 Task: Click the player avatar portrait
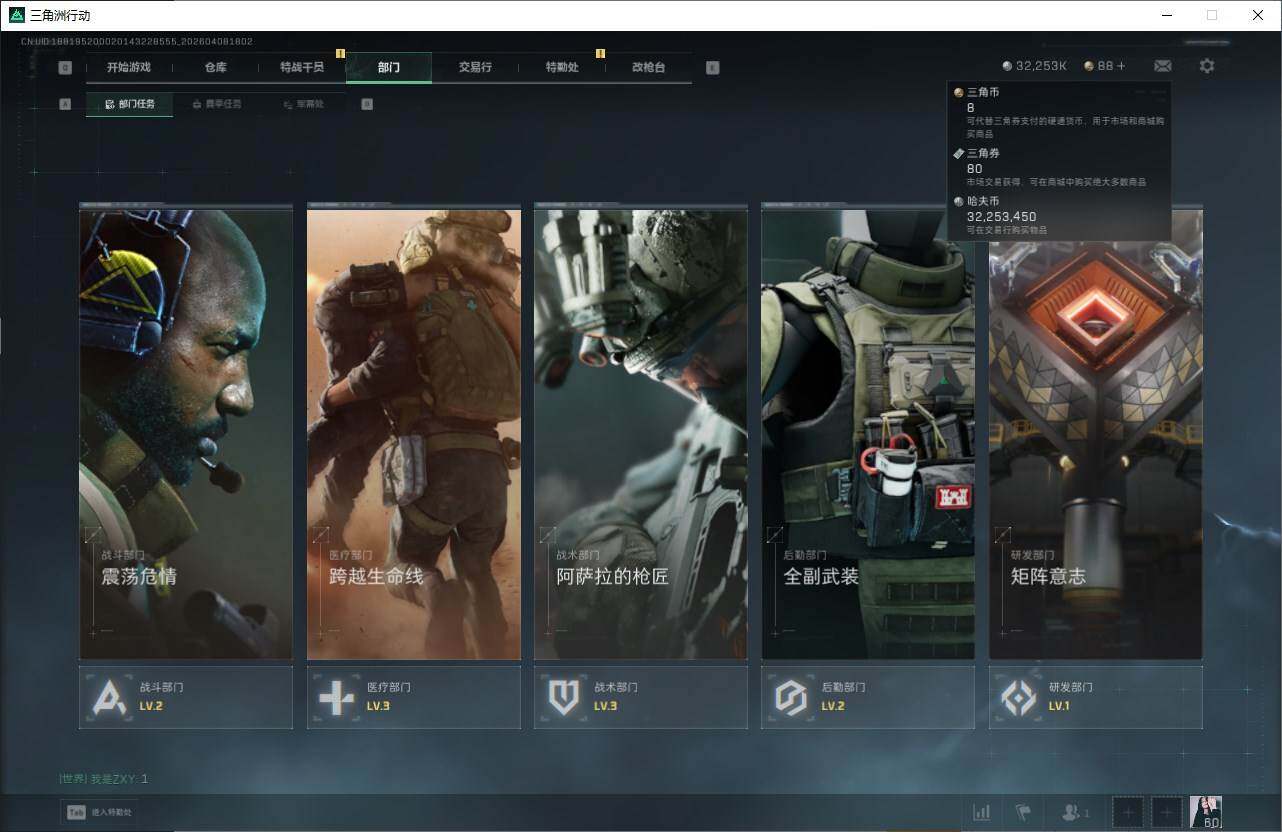point(1205,811)
